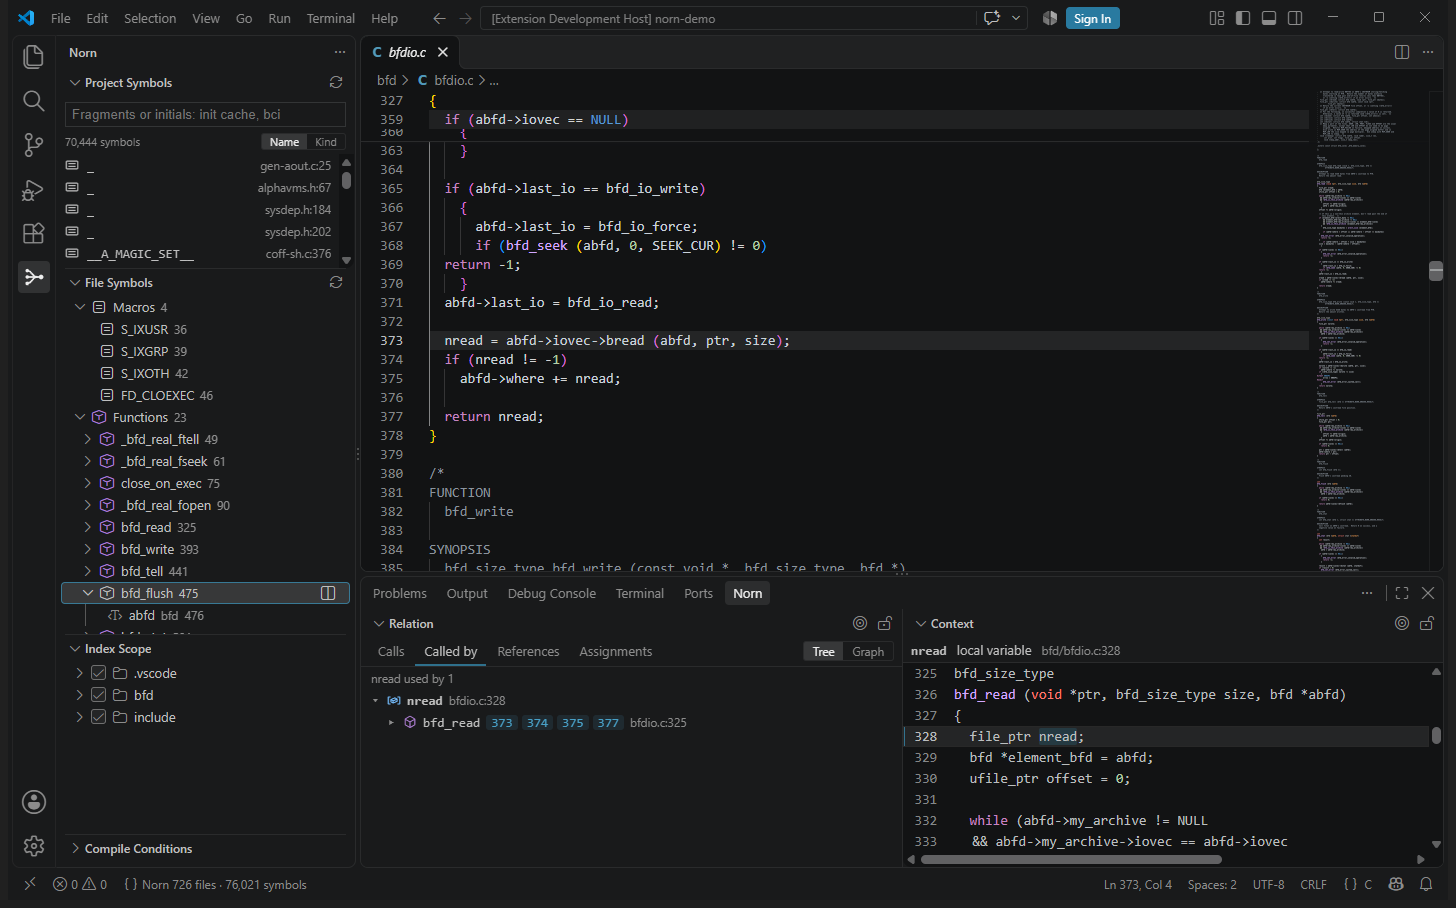Toggle the include scope checkbox

point(98,717)
